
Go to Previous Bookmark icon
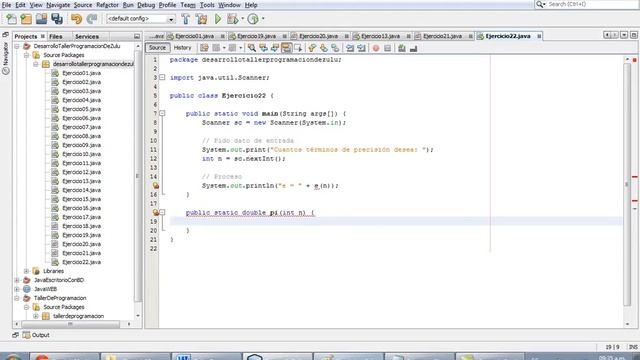(312, 48)
